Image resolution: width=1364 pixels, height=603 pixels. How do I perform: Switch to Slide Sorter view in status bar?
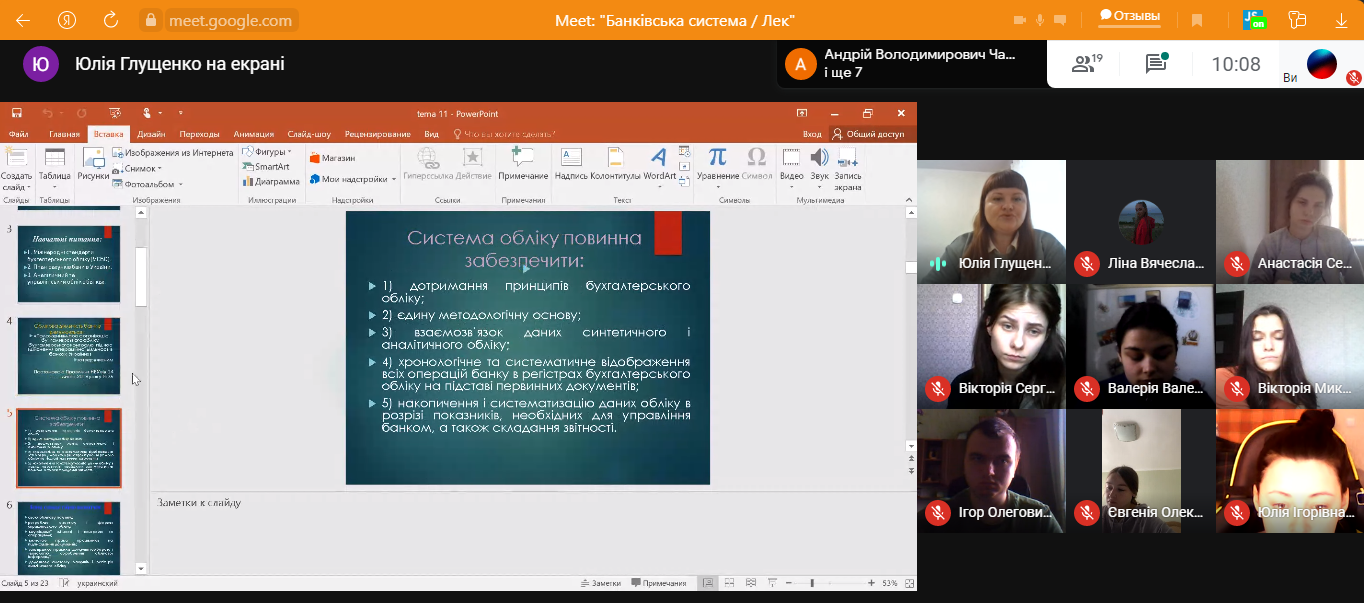pyautogui.click(x=729, y=583)
